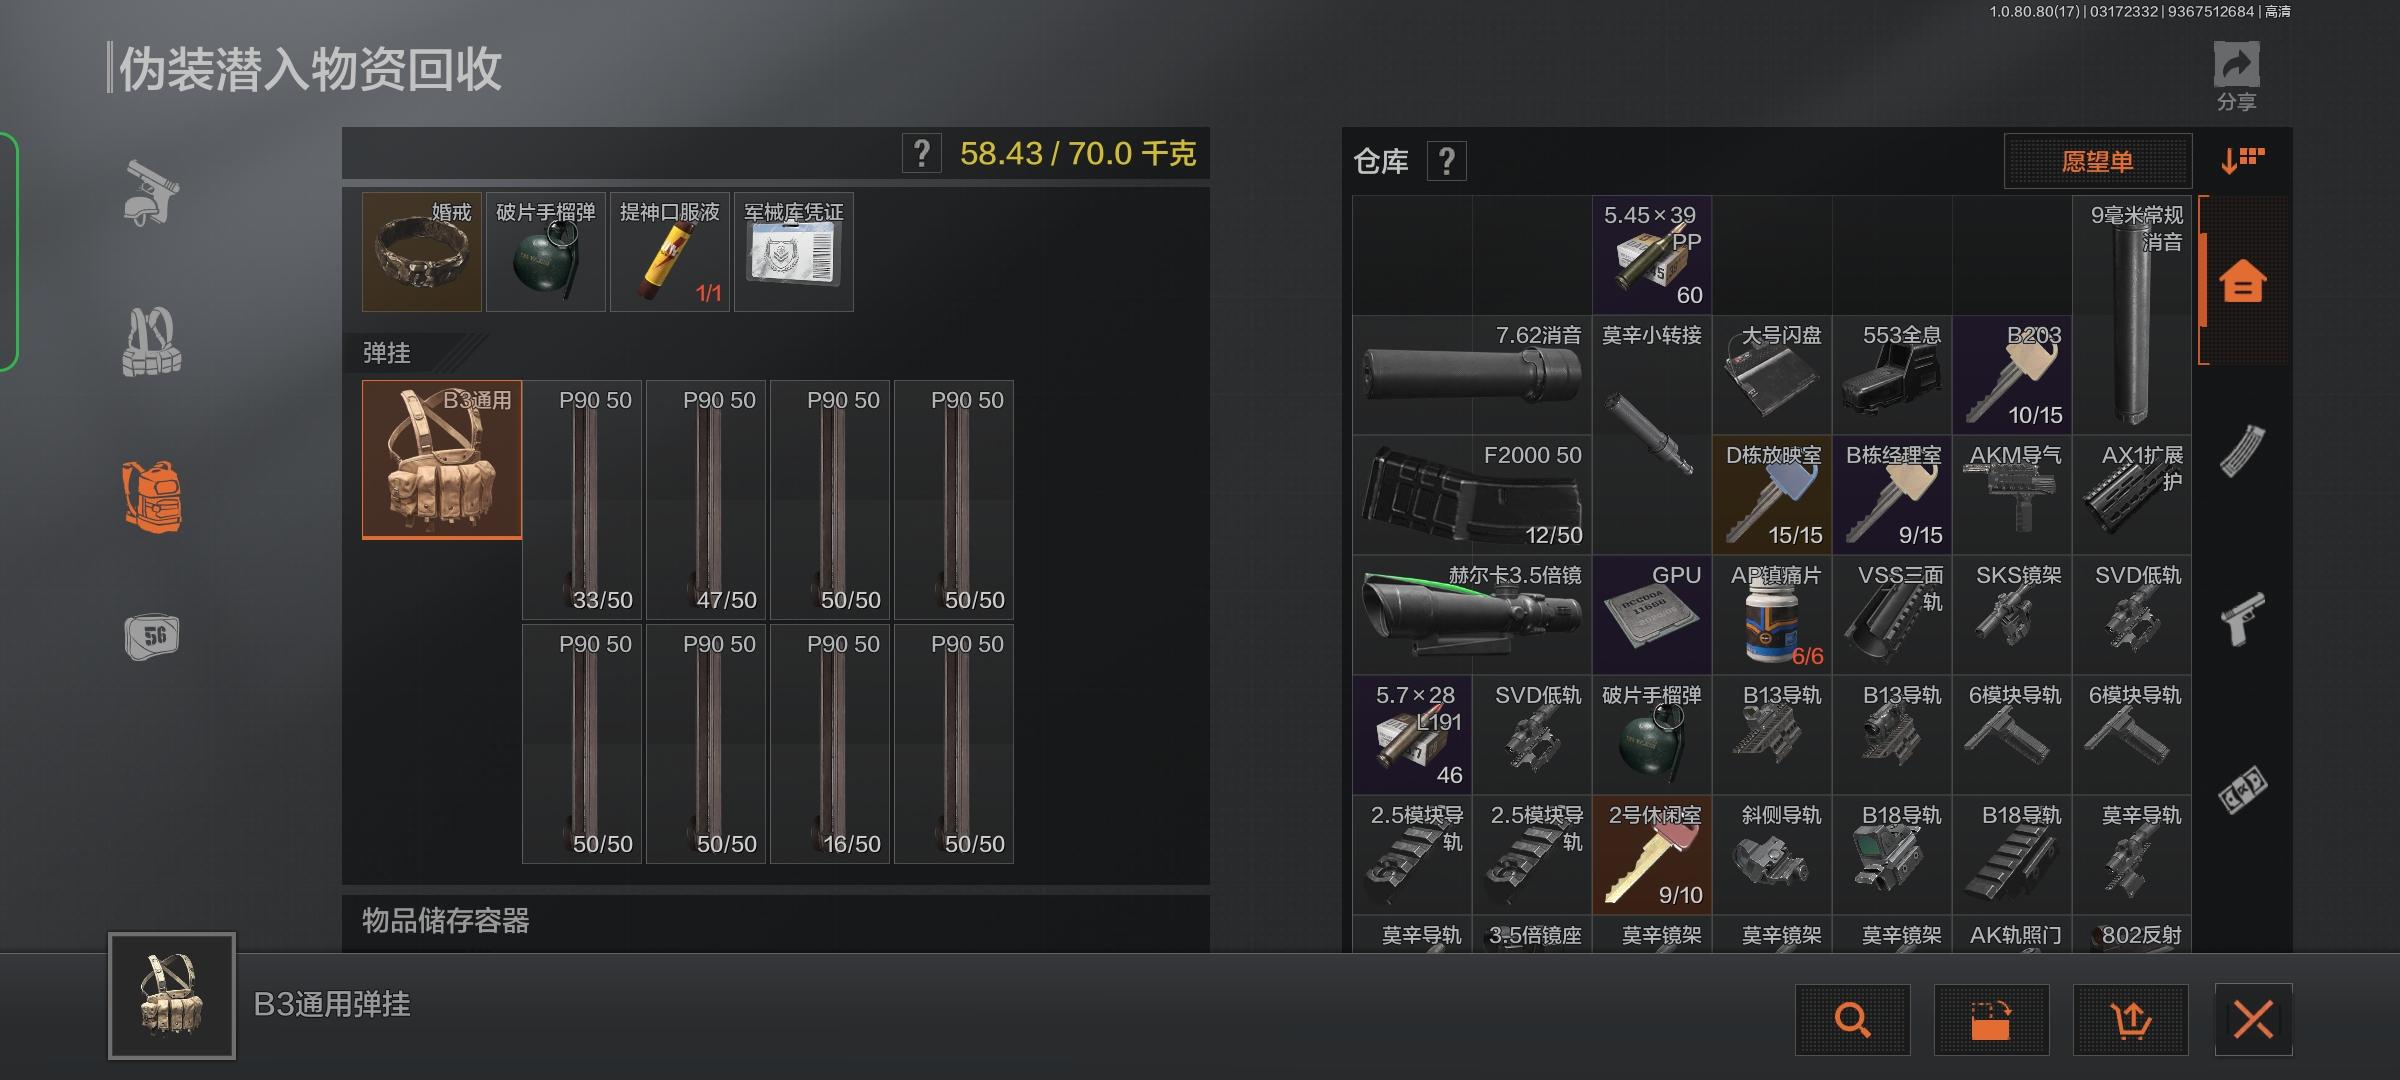Click the sell cart upload button
This screenshot has width=2400, height=1080.
2130,1020
